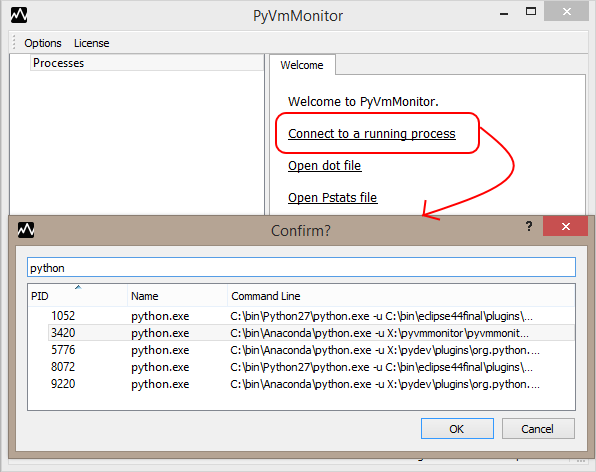Maximize the PyVmMonitor window
The height and width of the screenshot is (472, 596).
tap(531, 11)
